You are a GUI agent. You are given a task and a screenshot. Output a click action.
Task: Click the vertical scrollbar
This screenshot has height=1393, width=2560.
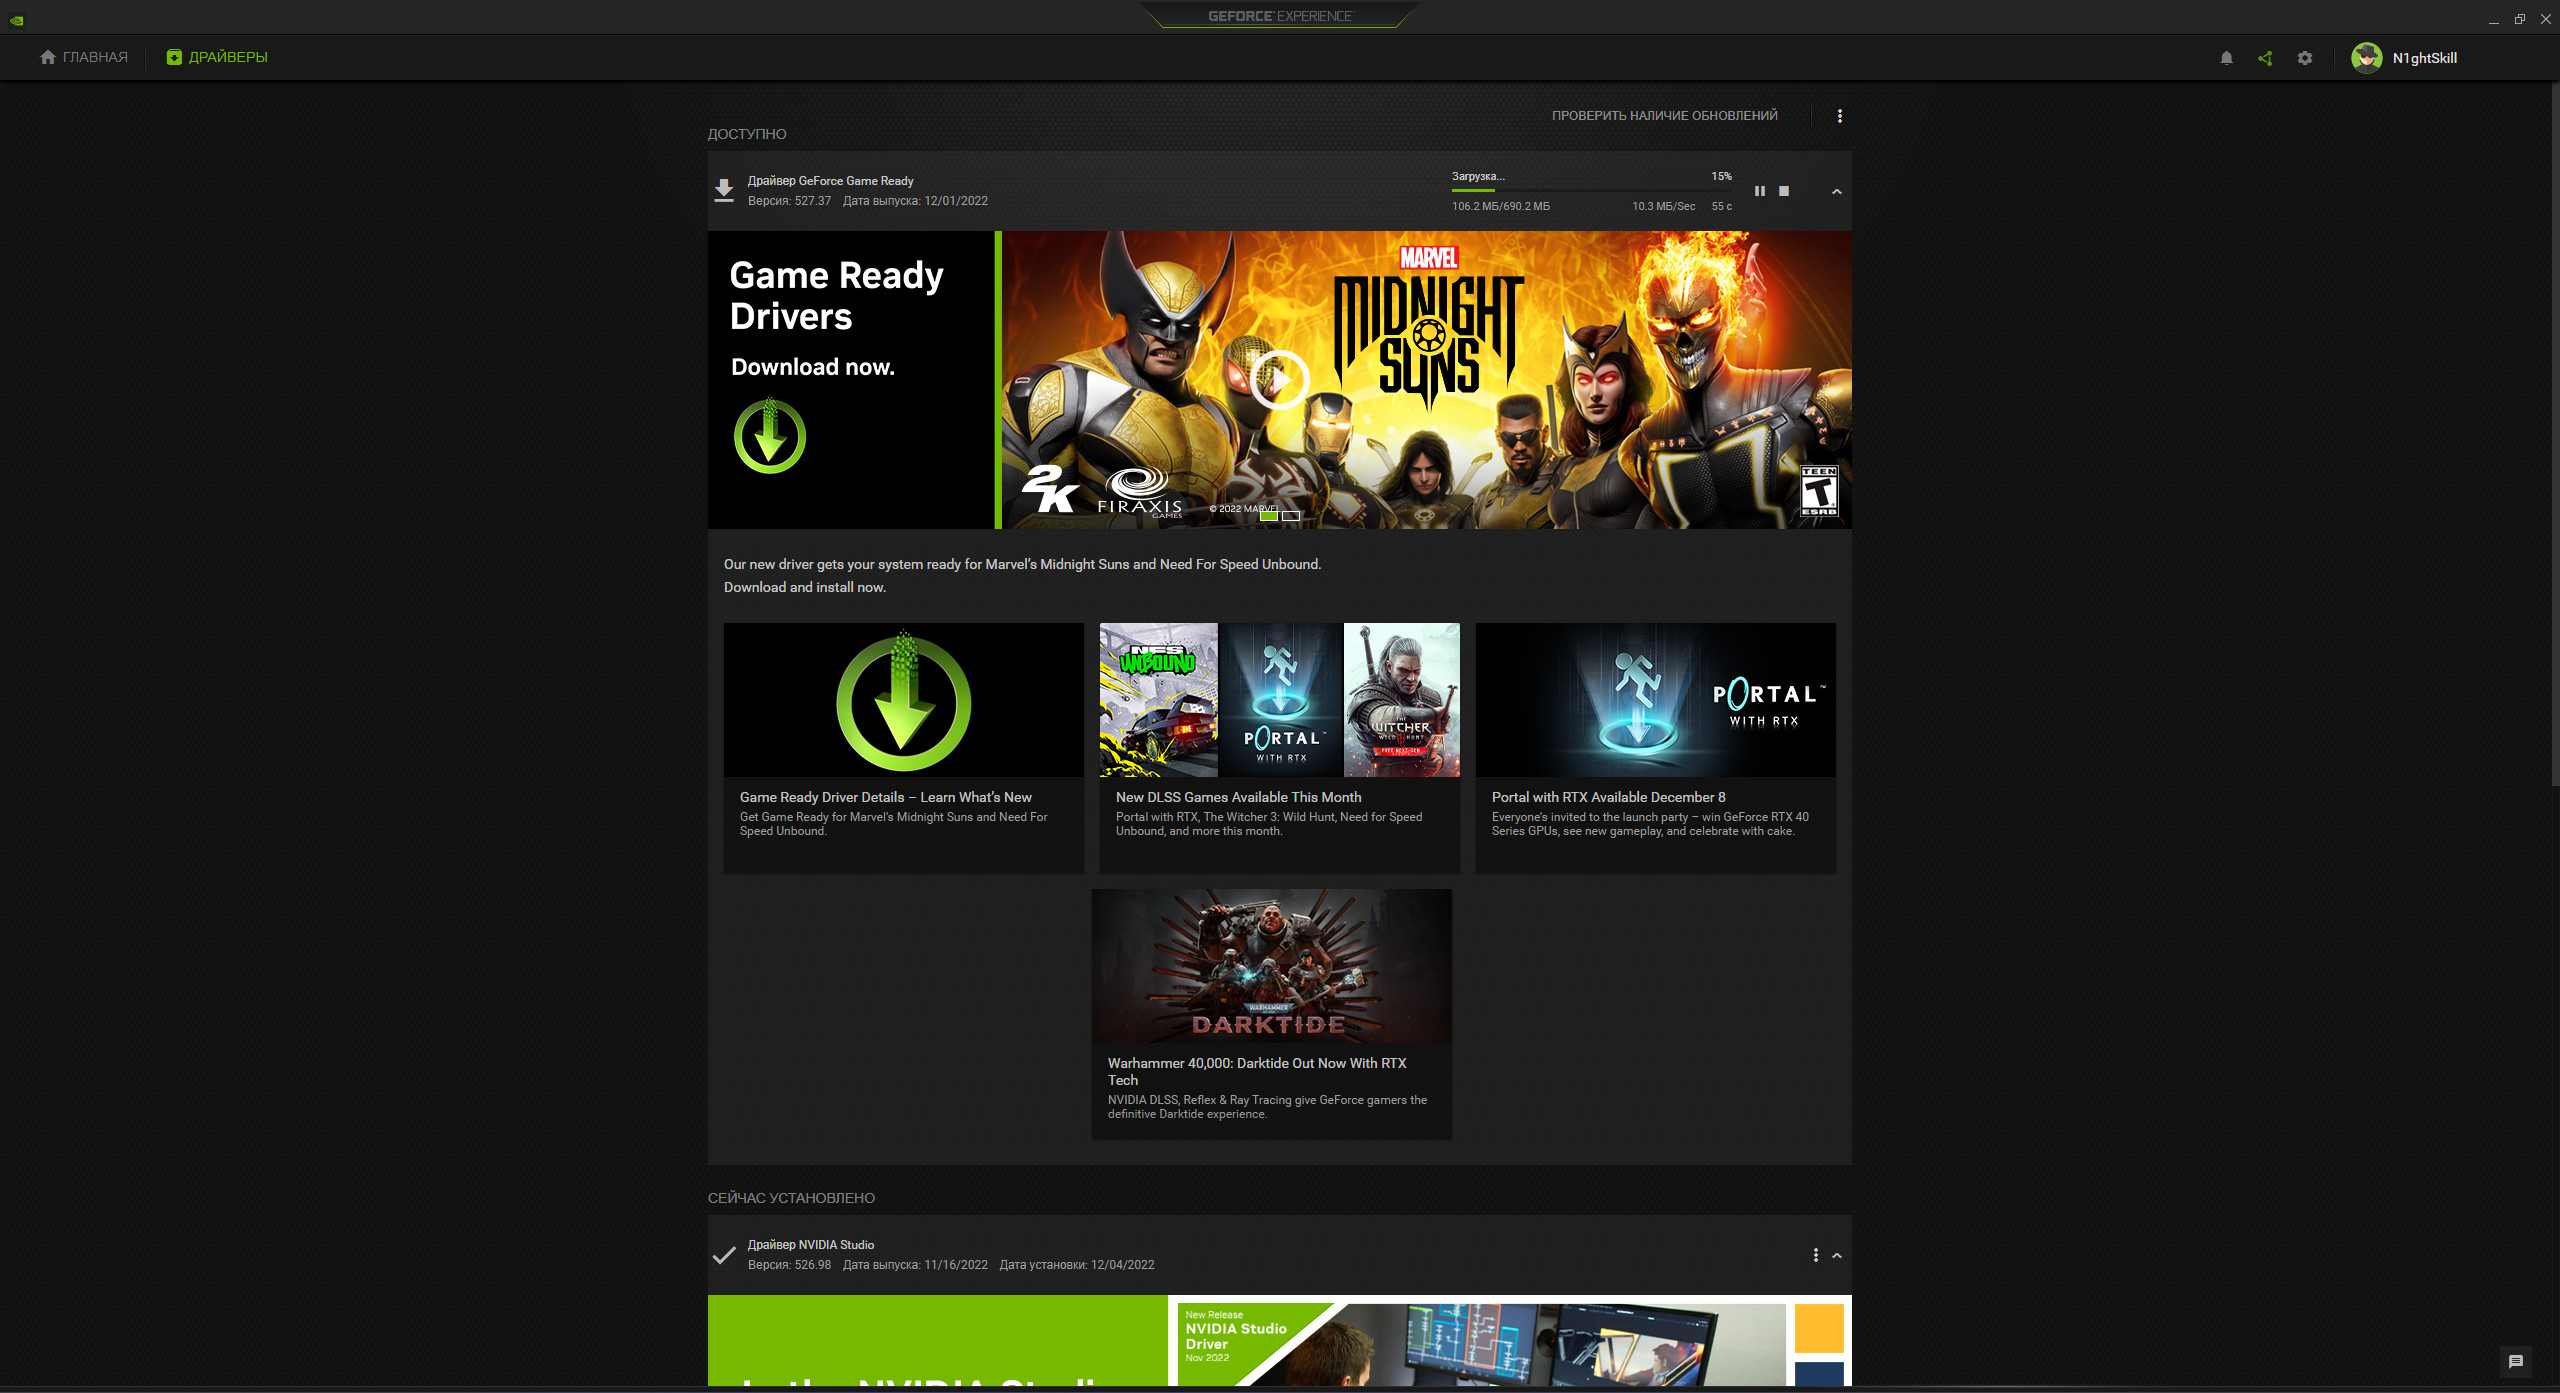(x=2554, y=435)
